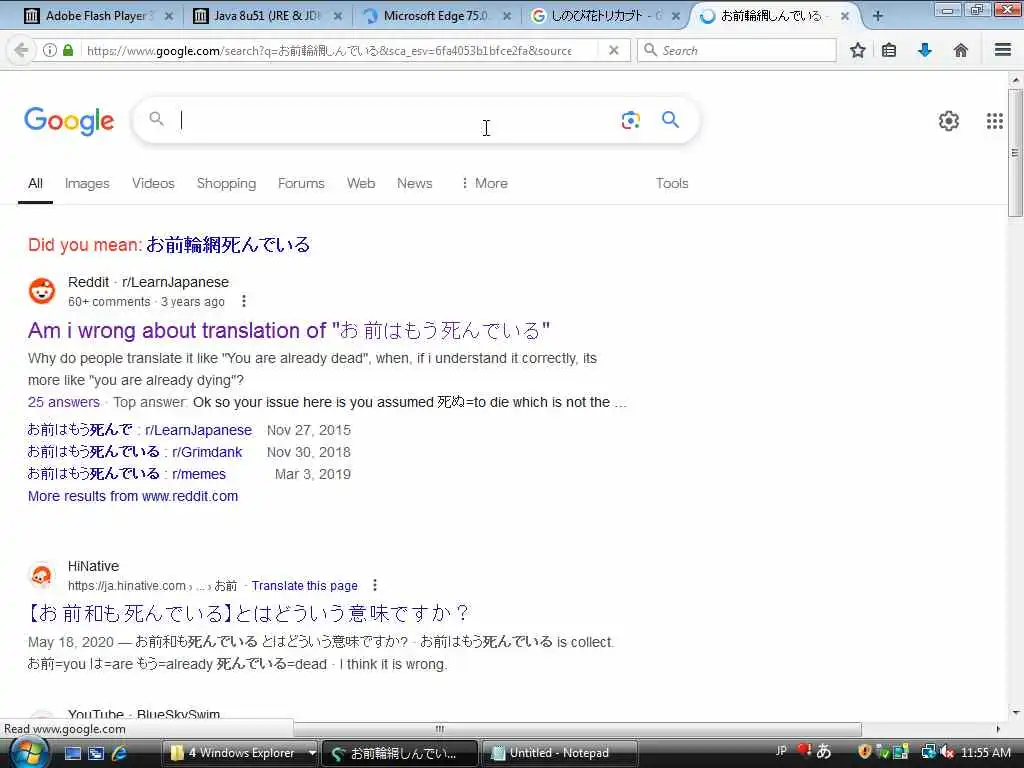This screenshot has height=768, width=1024.
Task: Close the Adobe Flash Player tab
Action: coord(168,16)
